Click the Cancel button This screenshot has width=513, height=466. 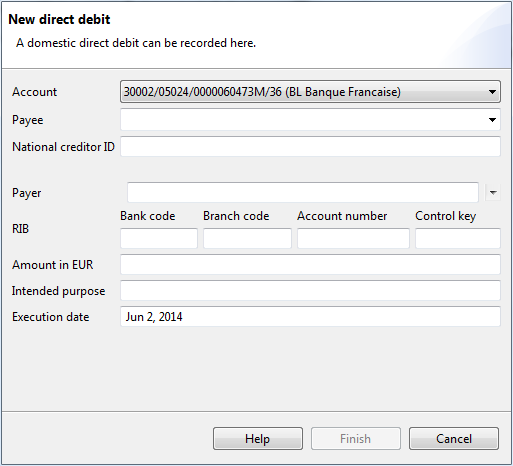pos(454,439)
